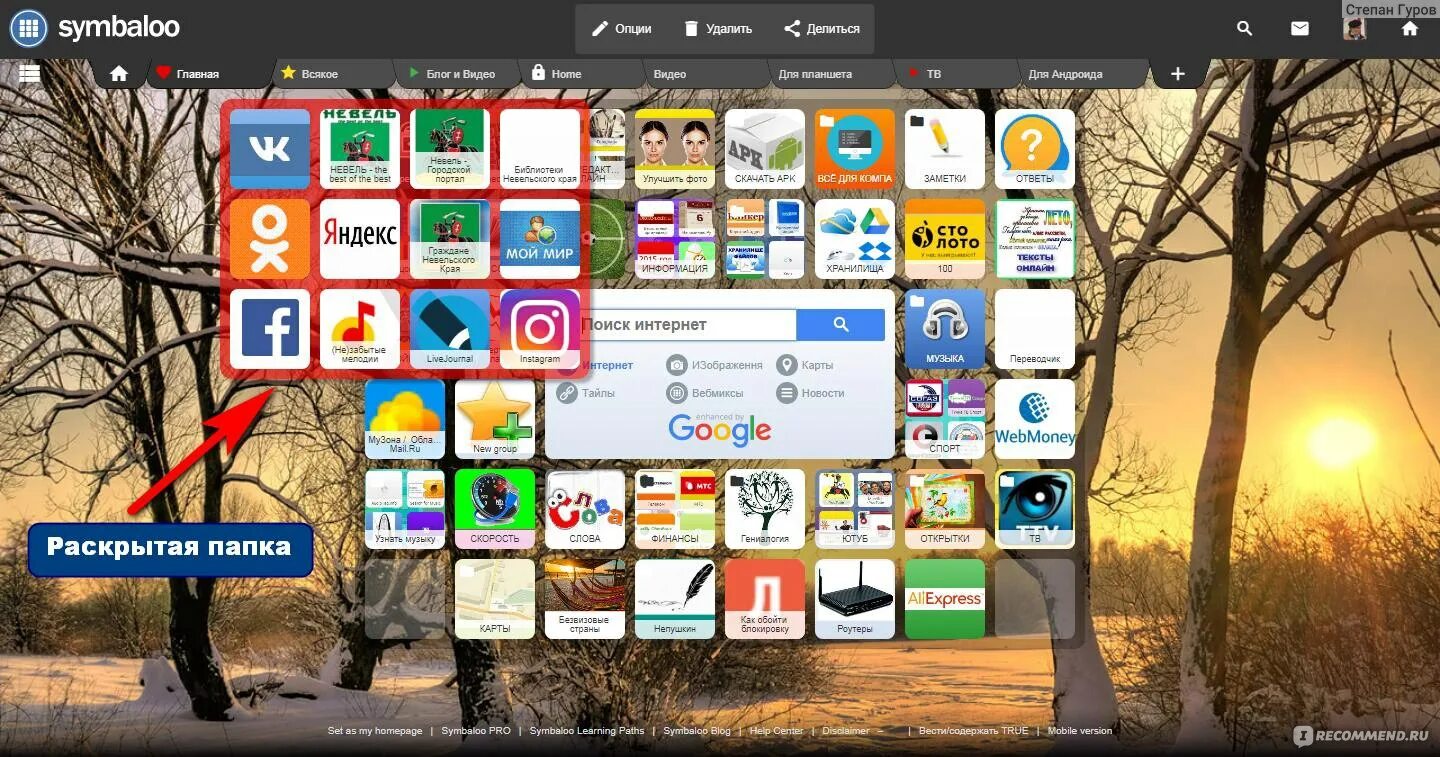
Task: Open the Безвизовые страны tile
Action: [585, 599]
